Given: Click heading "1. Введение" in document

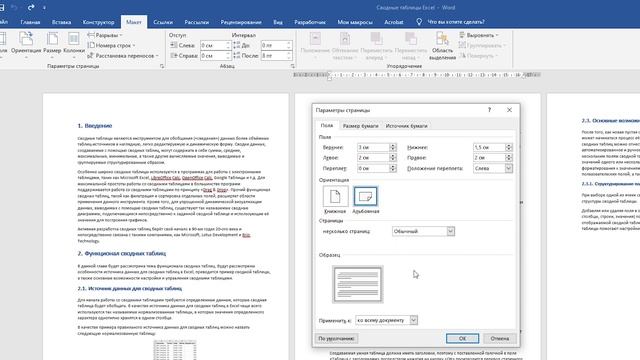Looking at the screenshot, I should click(x=95, y=126).
